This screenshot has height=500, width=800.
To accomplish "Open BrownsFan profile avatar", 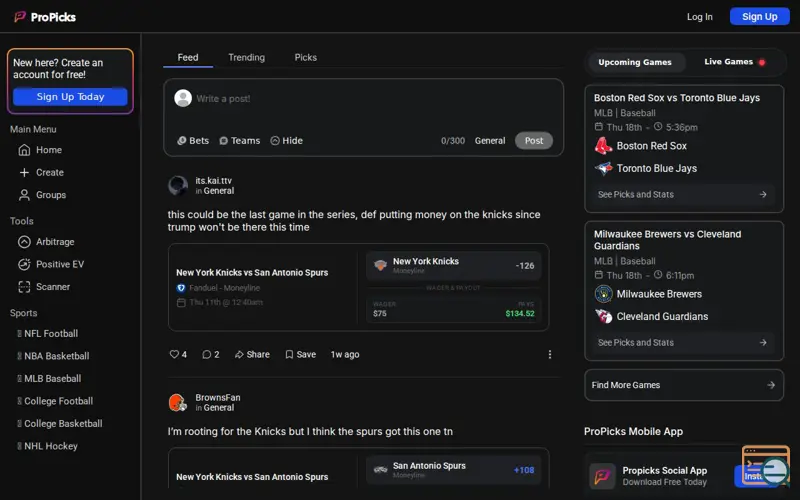I will (178, 403).
